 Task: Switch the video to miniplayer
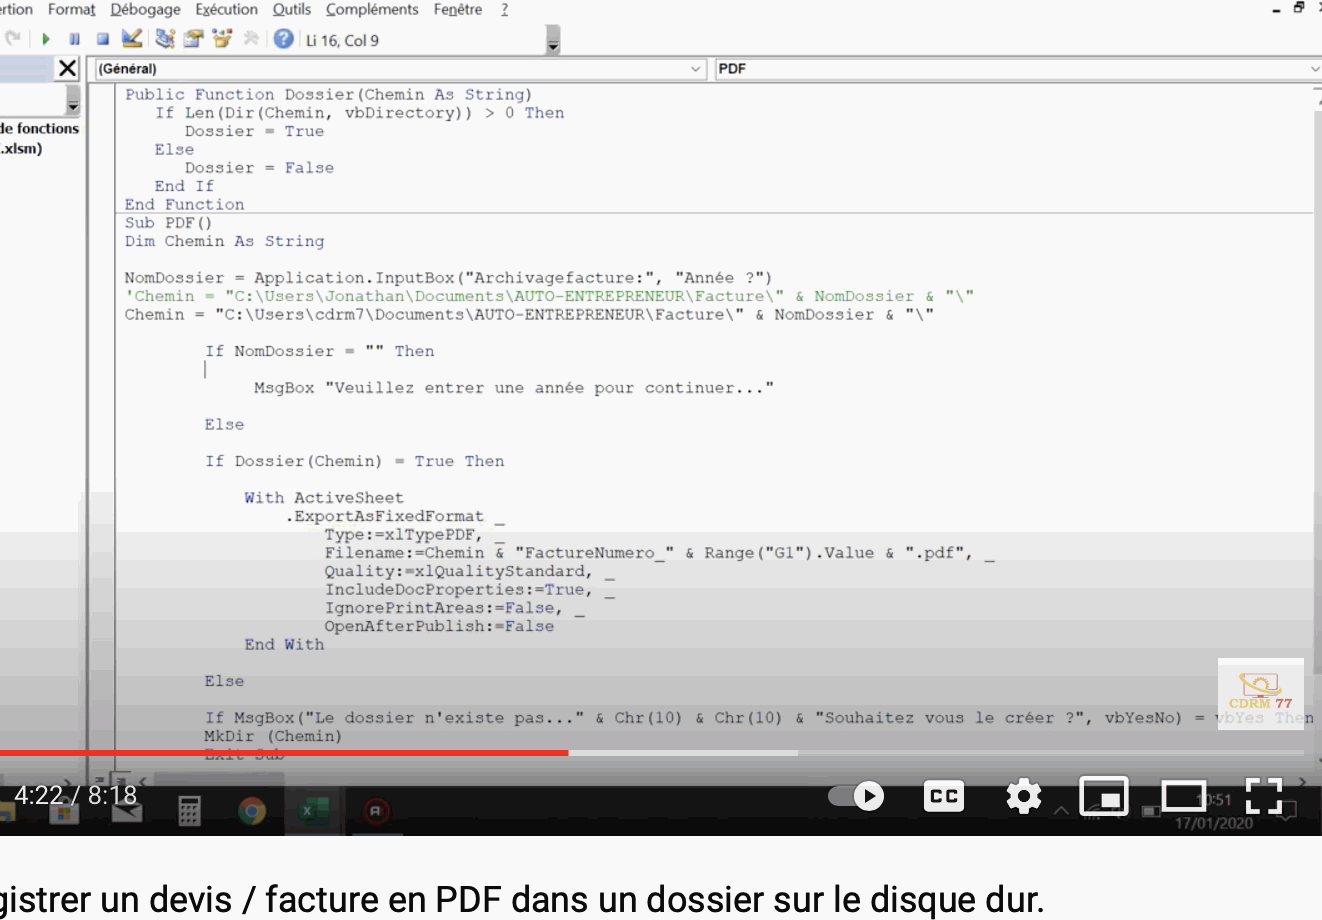1104,796
